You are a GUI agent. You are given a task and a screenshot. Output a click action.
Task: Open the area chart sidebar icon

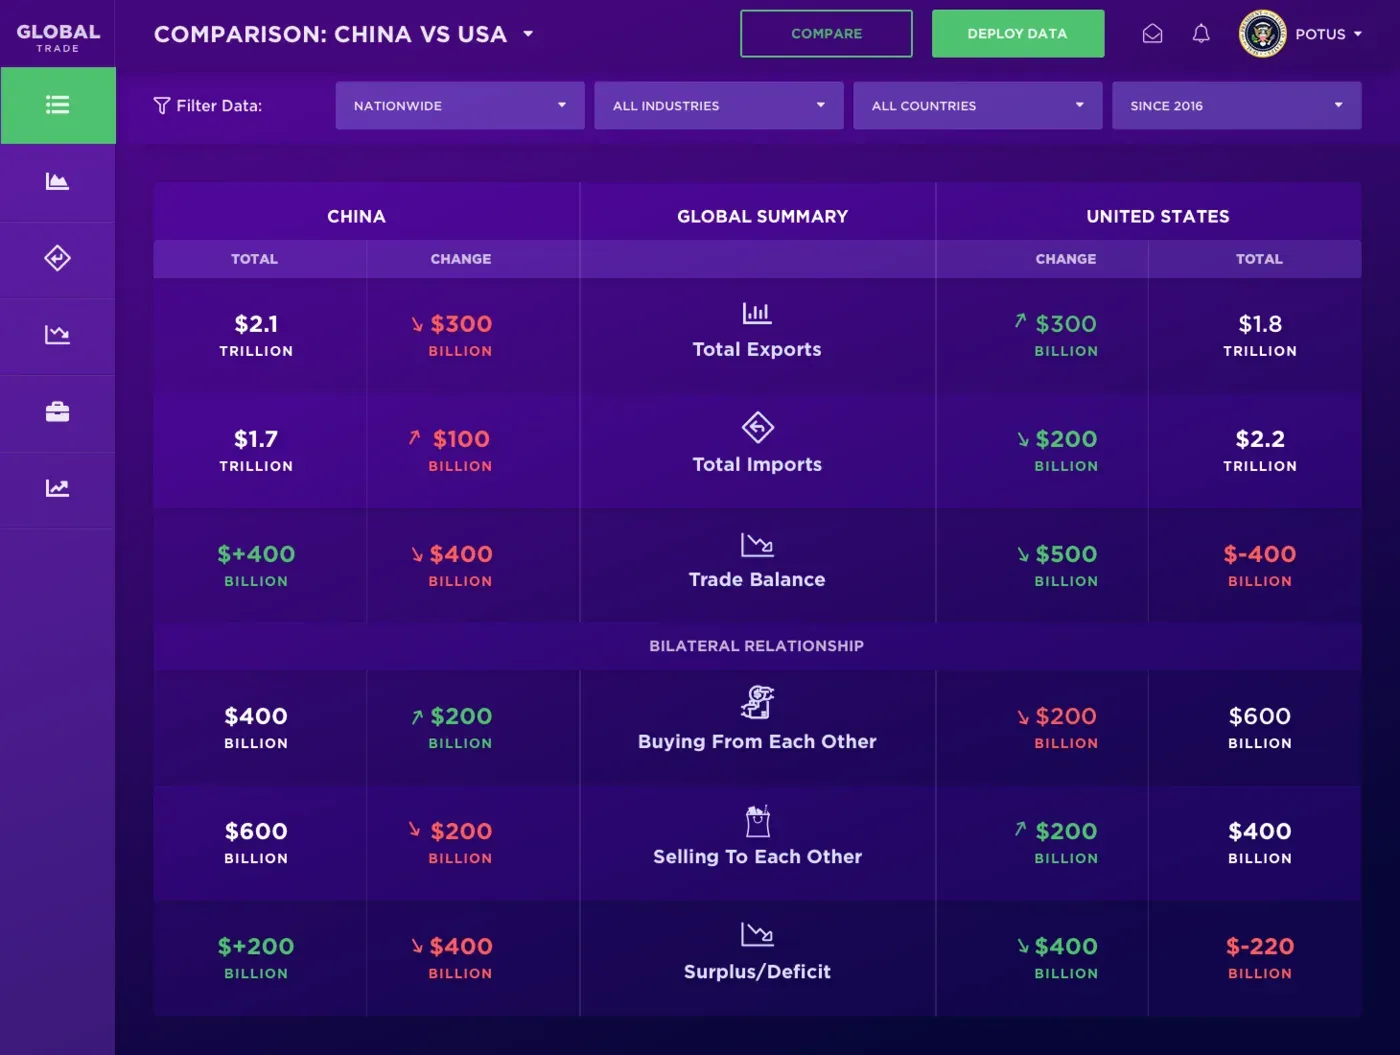click(57, 181)
